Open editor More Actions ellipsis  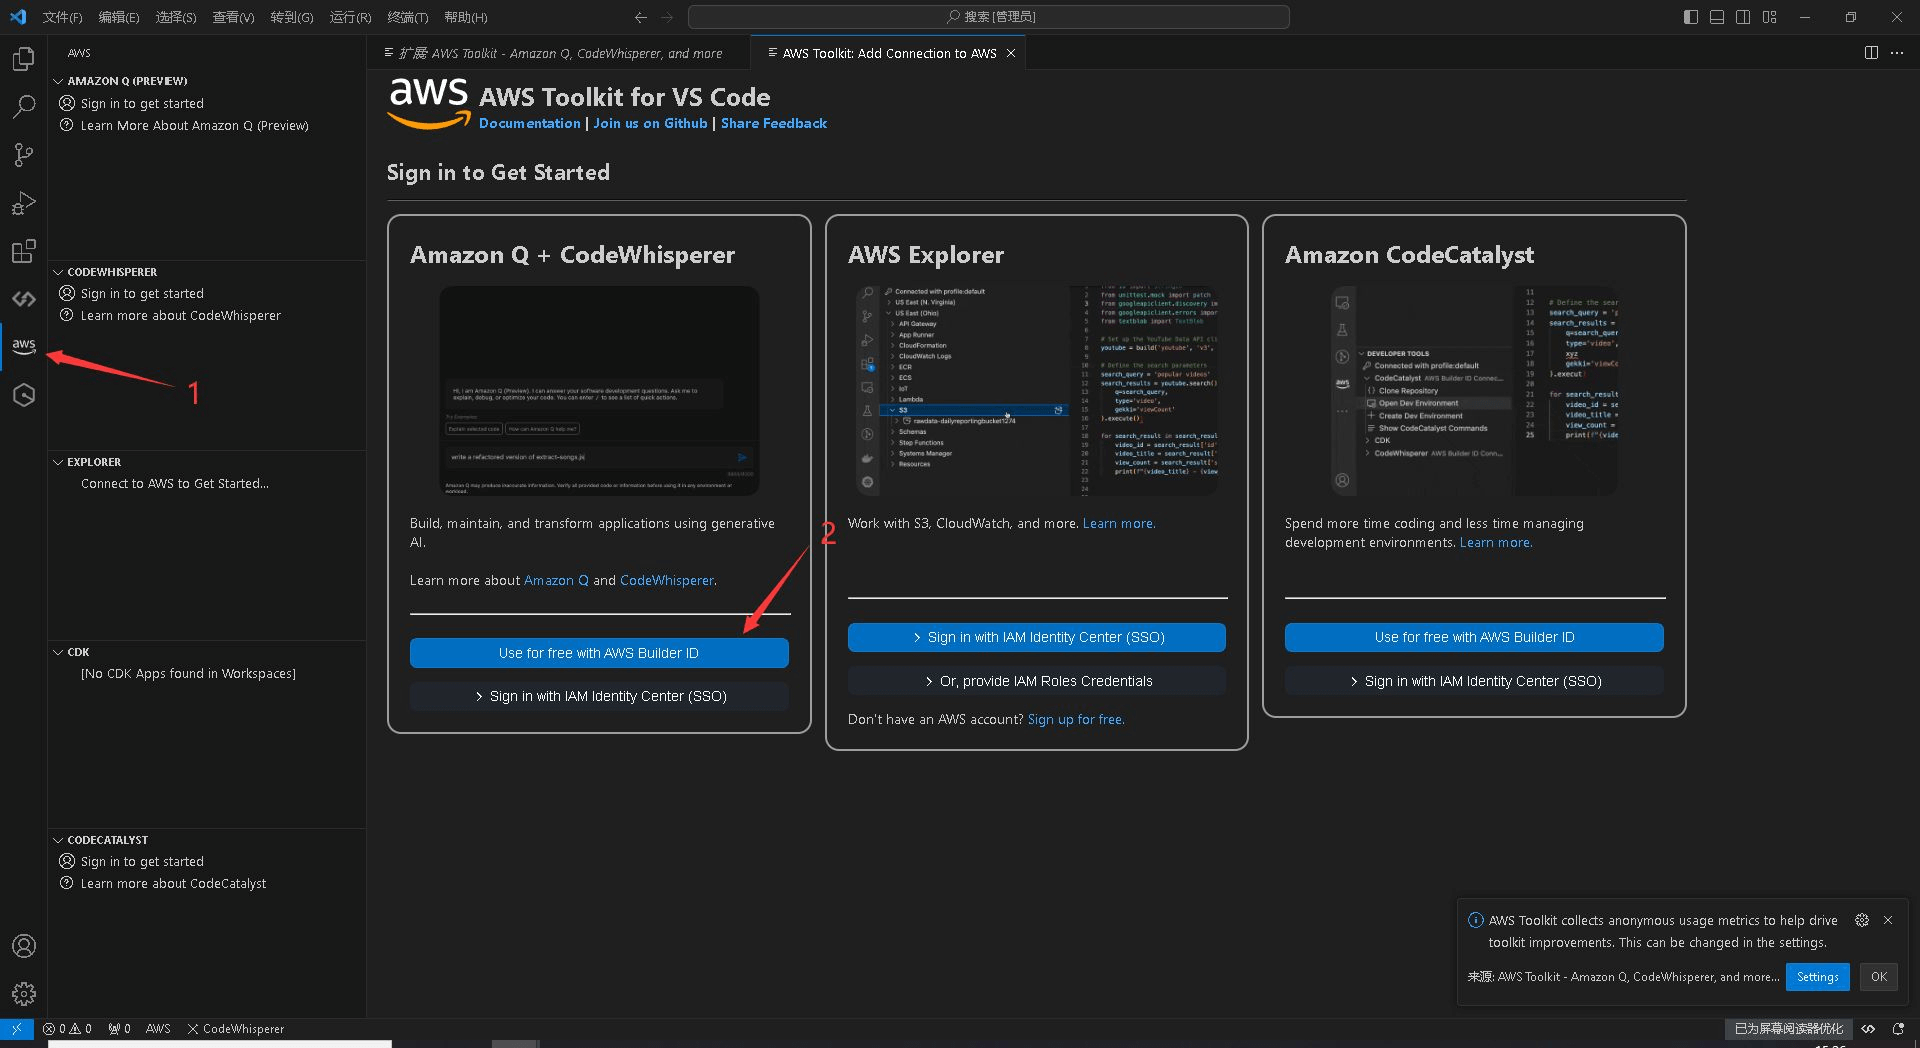click(x=1897, y=53)
